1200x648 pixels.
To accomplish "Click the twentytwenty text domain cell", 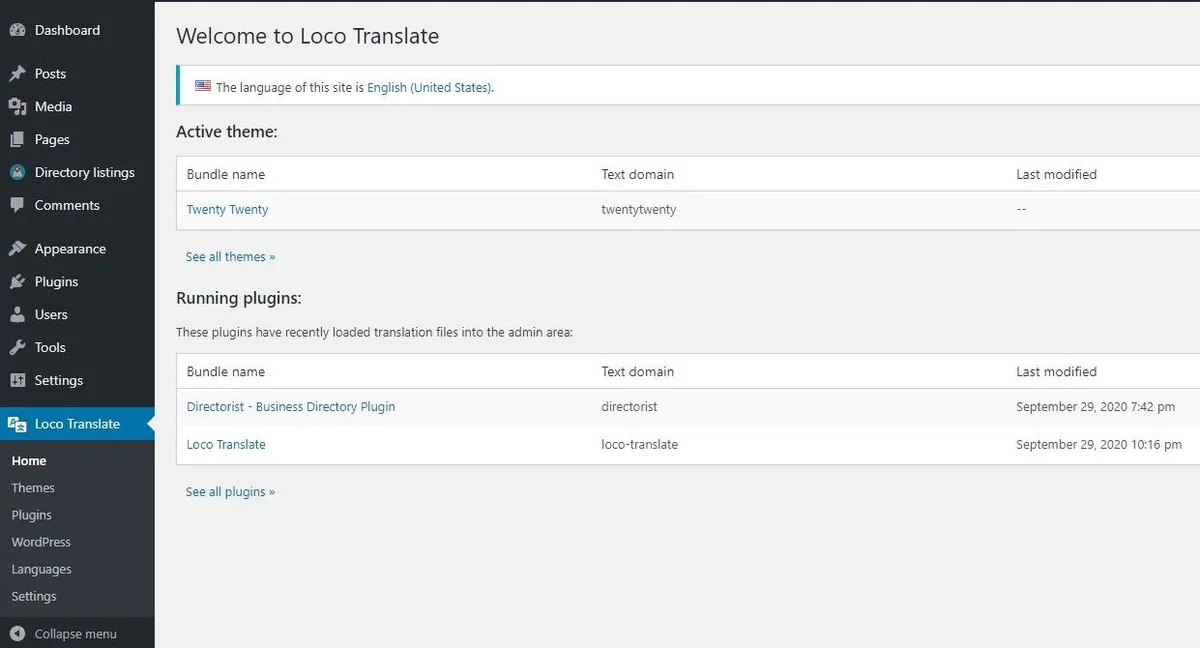I will (x=639, y=210).
